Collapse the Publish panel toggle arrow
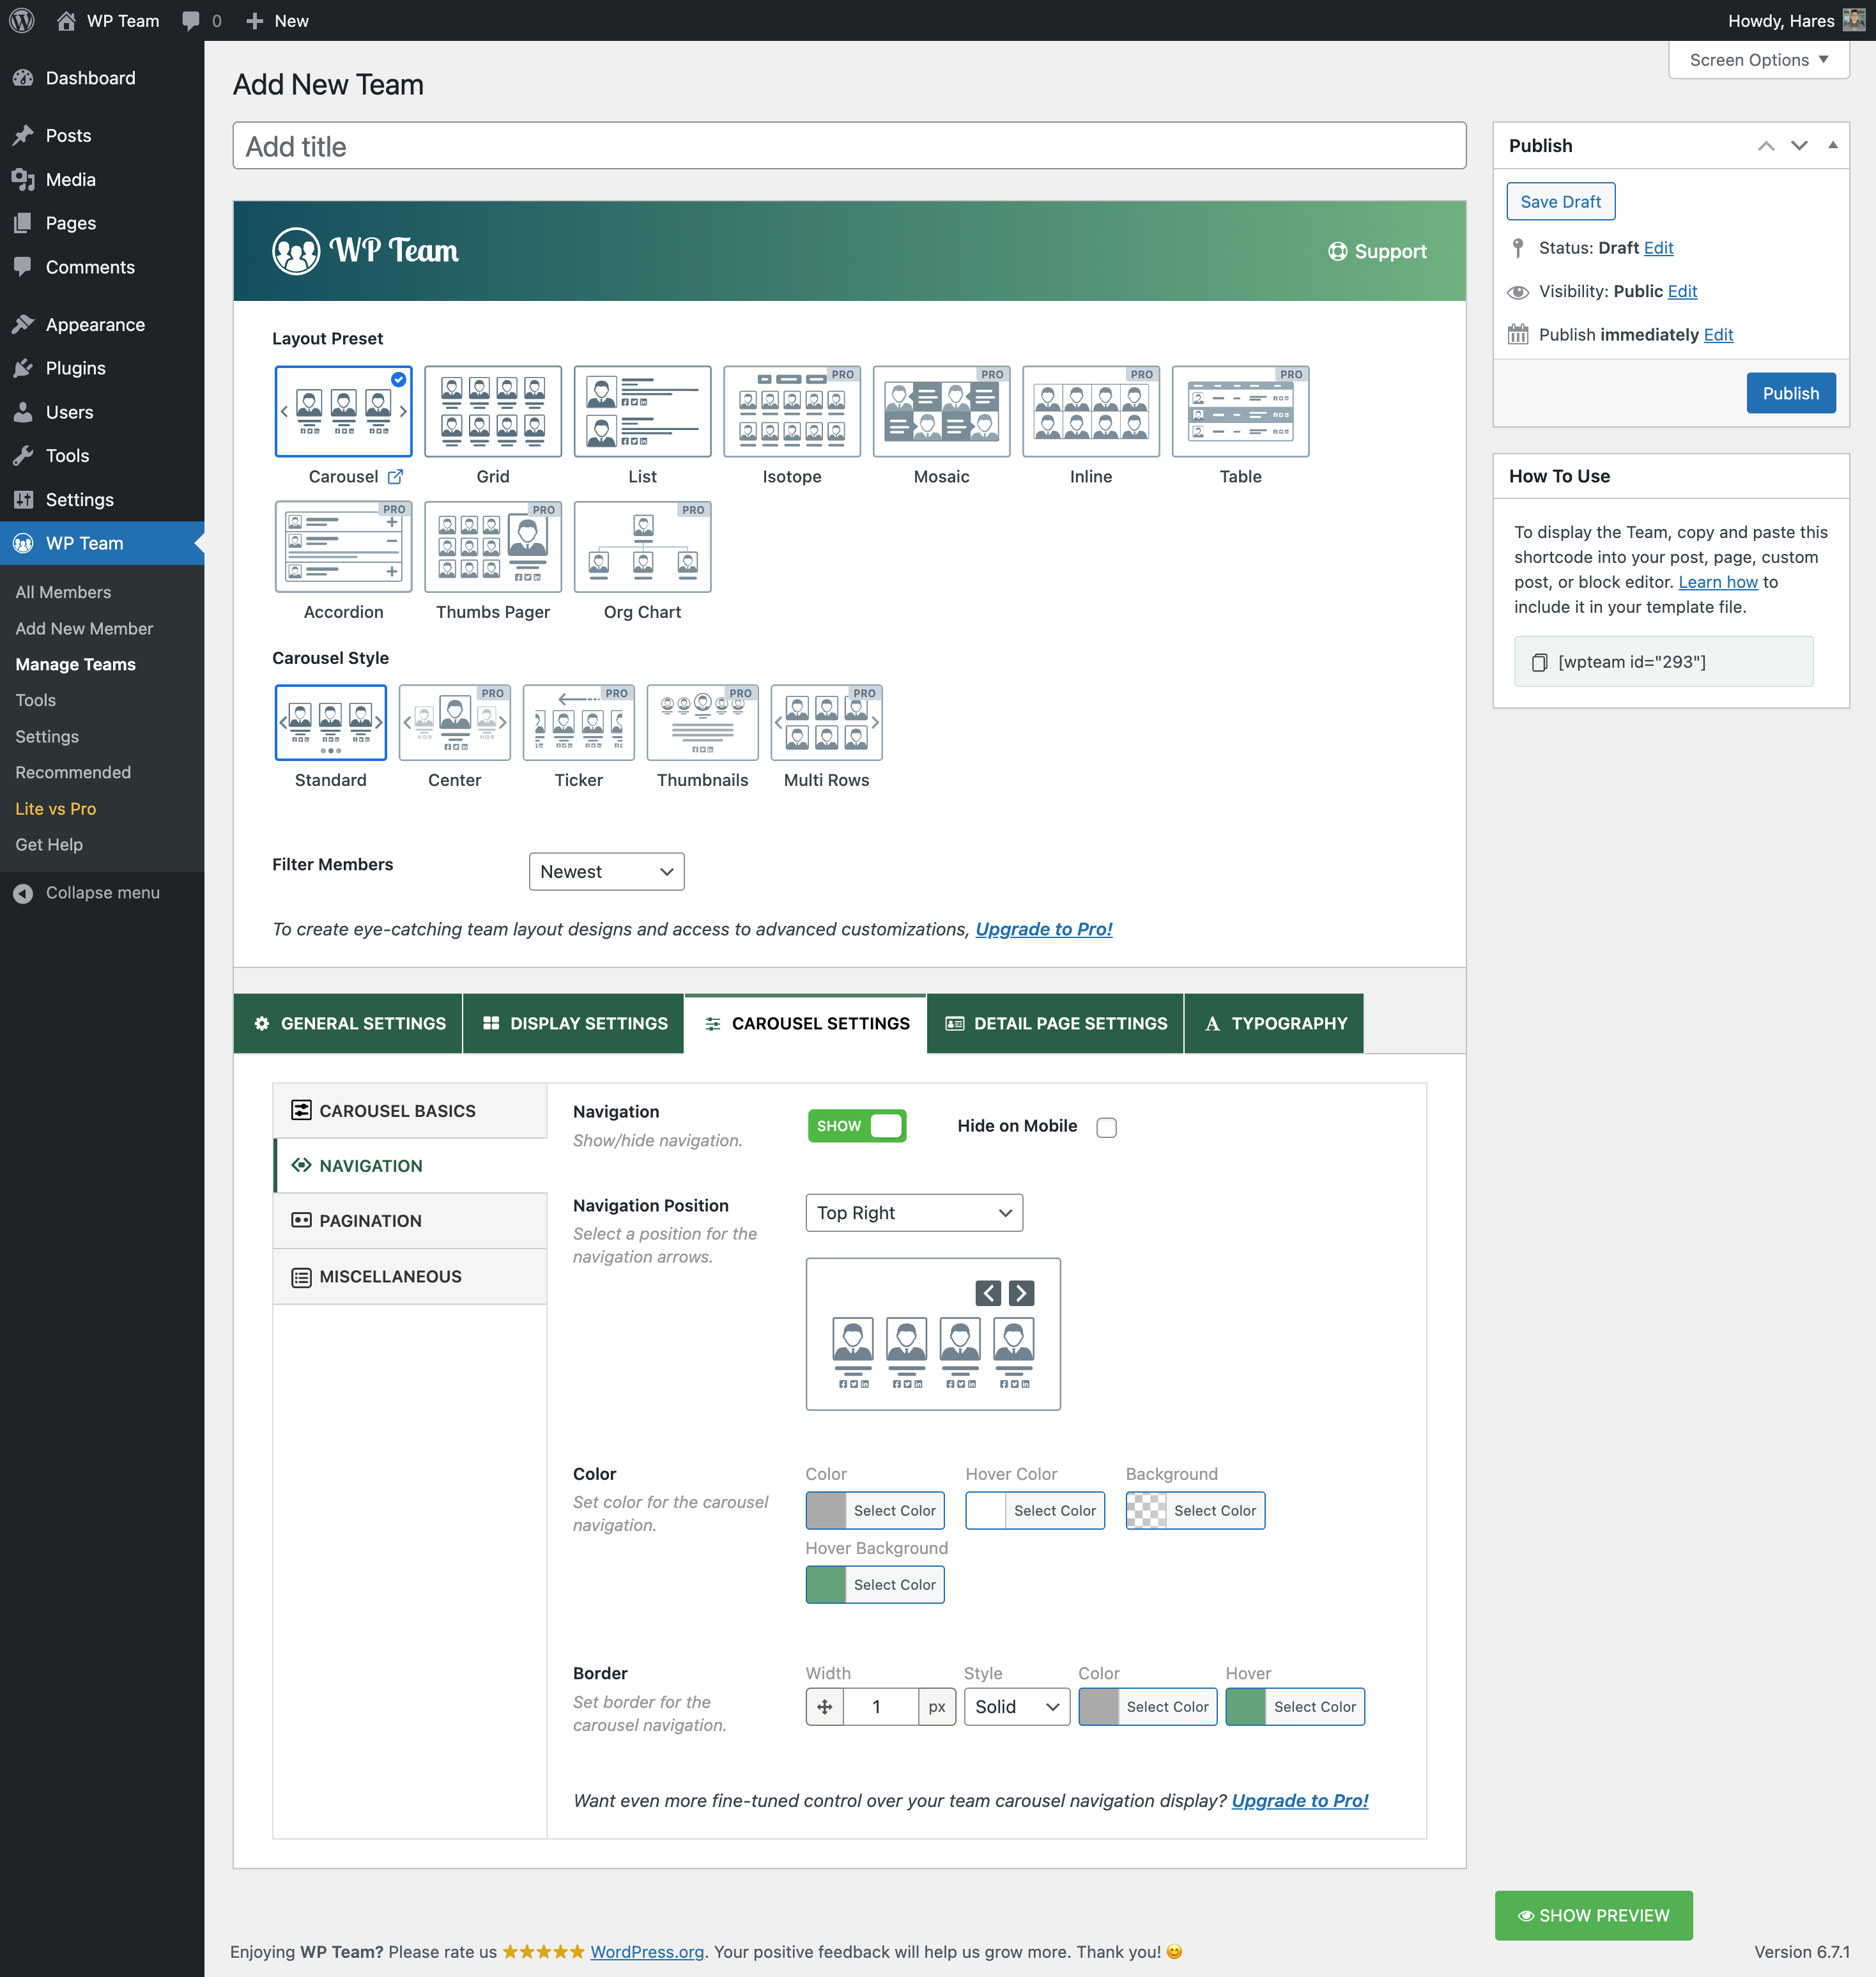 (1833, 145)
